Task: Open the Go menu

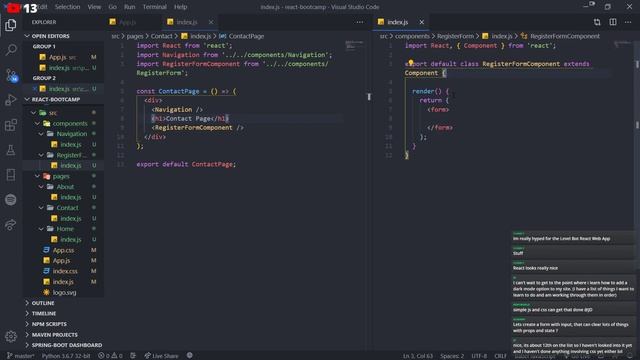Action: click(x=113, y=7)
